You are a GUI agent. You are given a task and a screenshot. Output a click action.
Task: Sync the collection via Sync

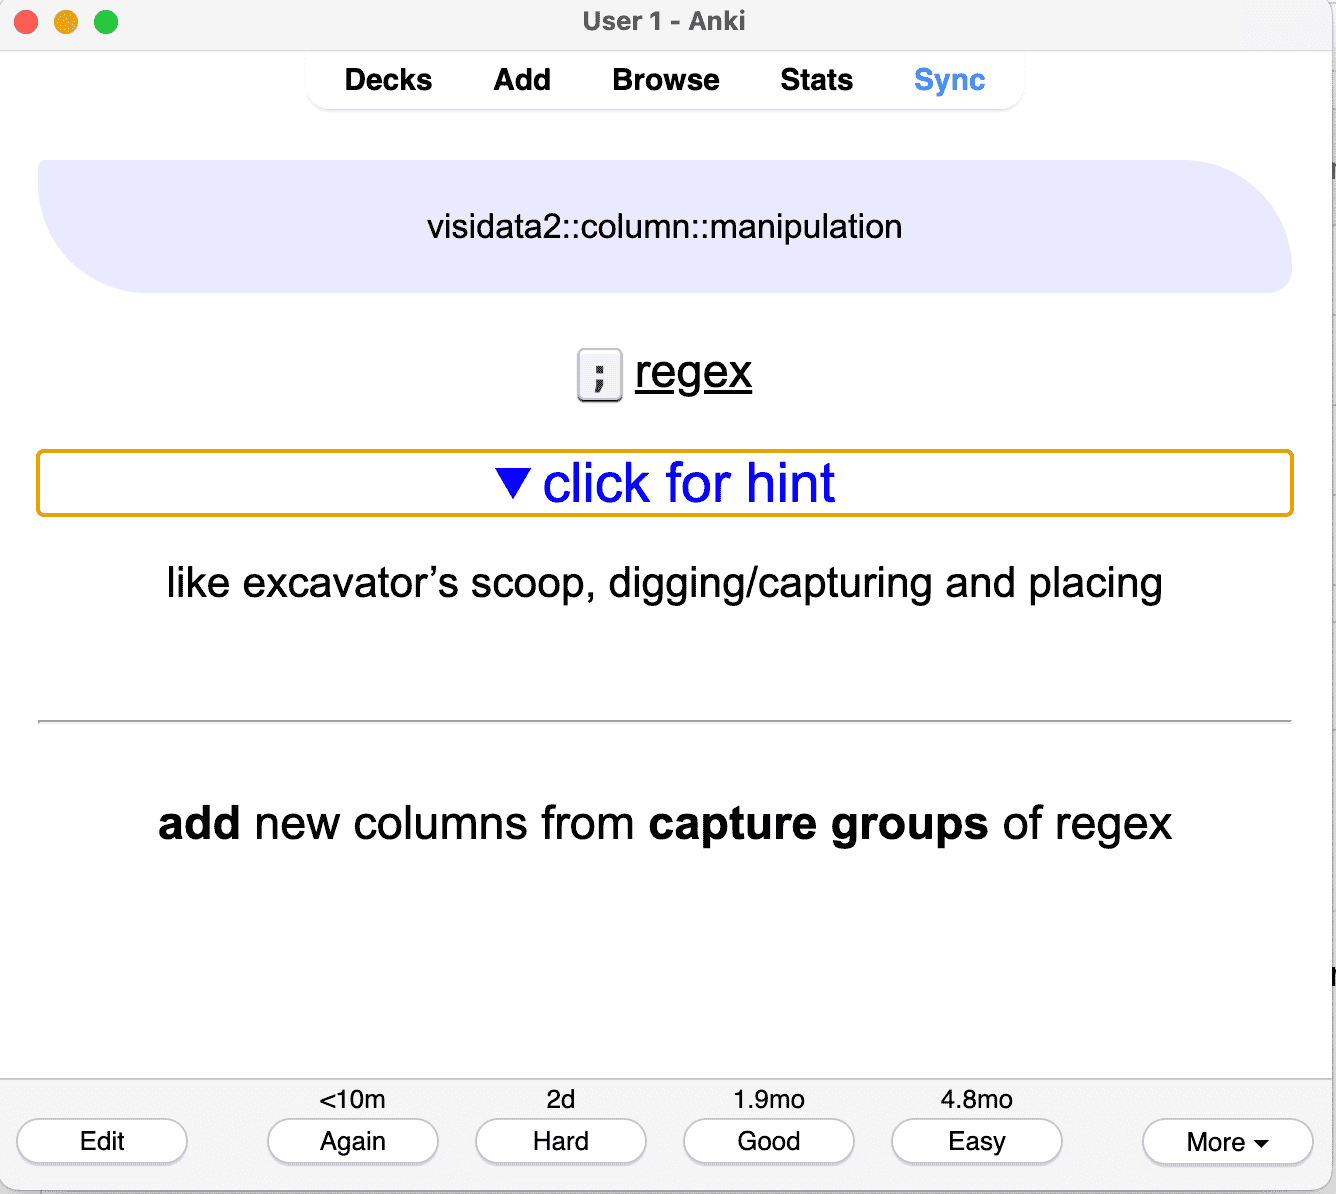tap(949, 80)
